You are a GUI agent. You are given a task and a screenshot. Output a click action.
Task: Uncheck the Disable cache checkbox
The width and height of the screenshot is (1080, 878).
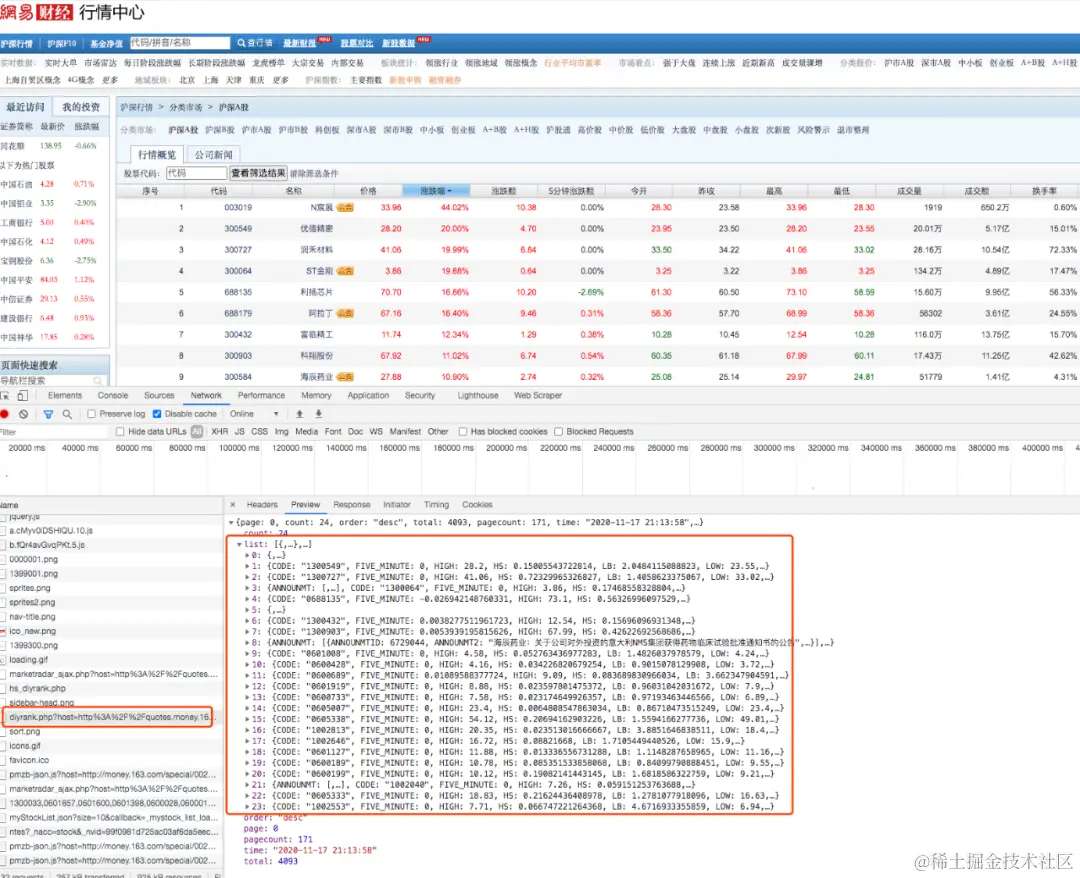157,414
